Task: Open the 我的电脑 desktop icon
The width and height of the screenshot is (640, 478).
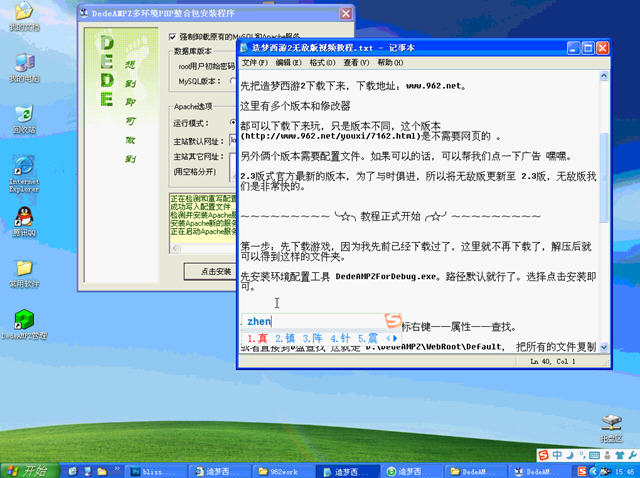Action: 24,67
